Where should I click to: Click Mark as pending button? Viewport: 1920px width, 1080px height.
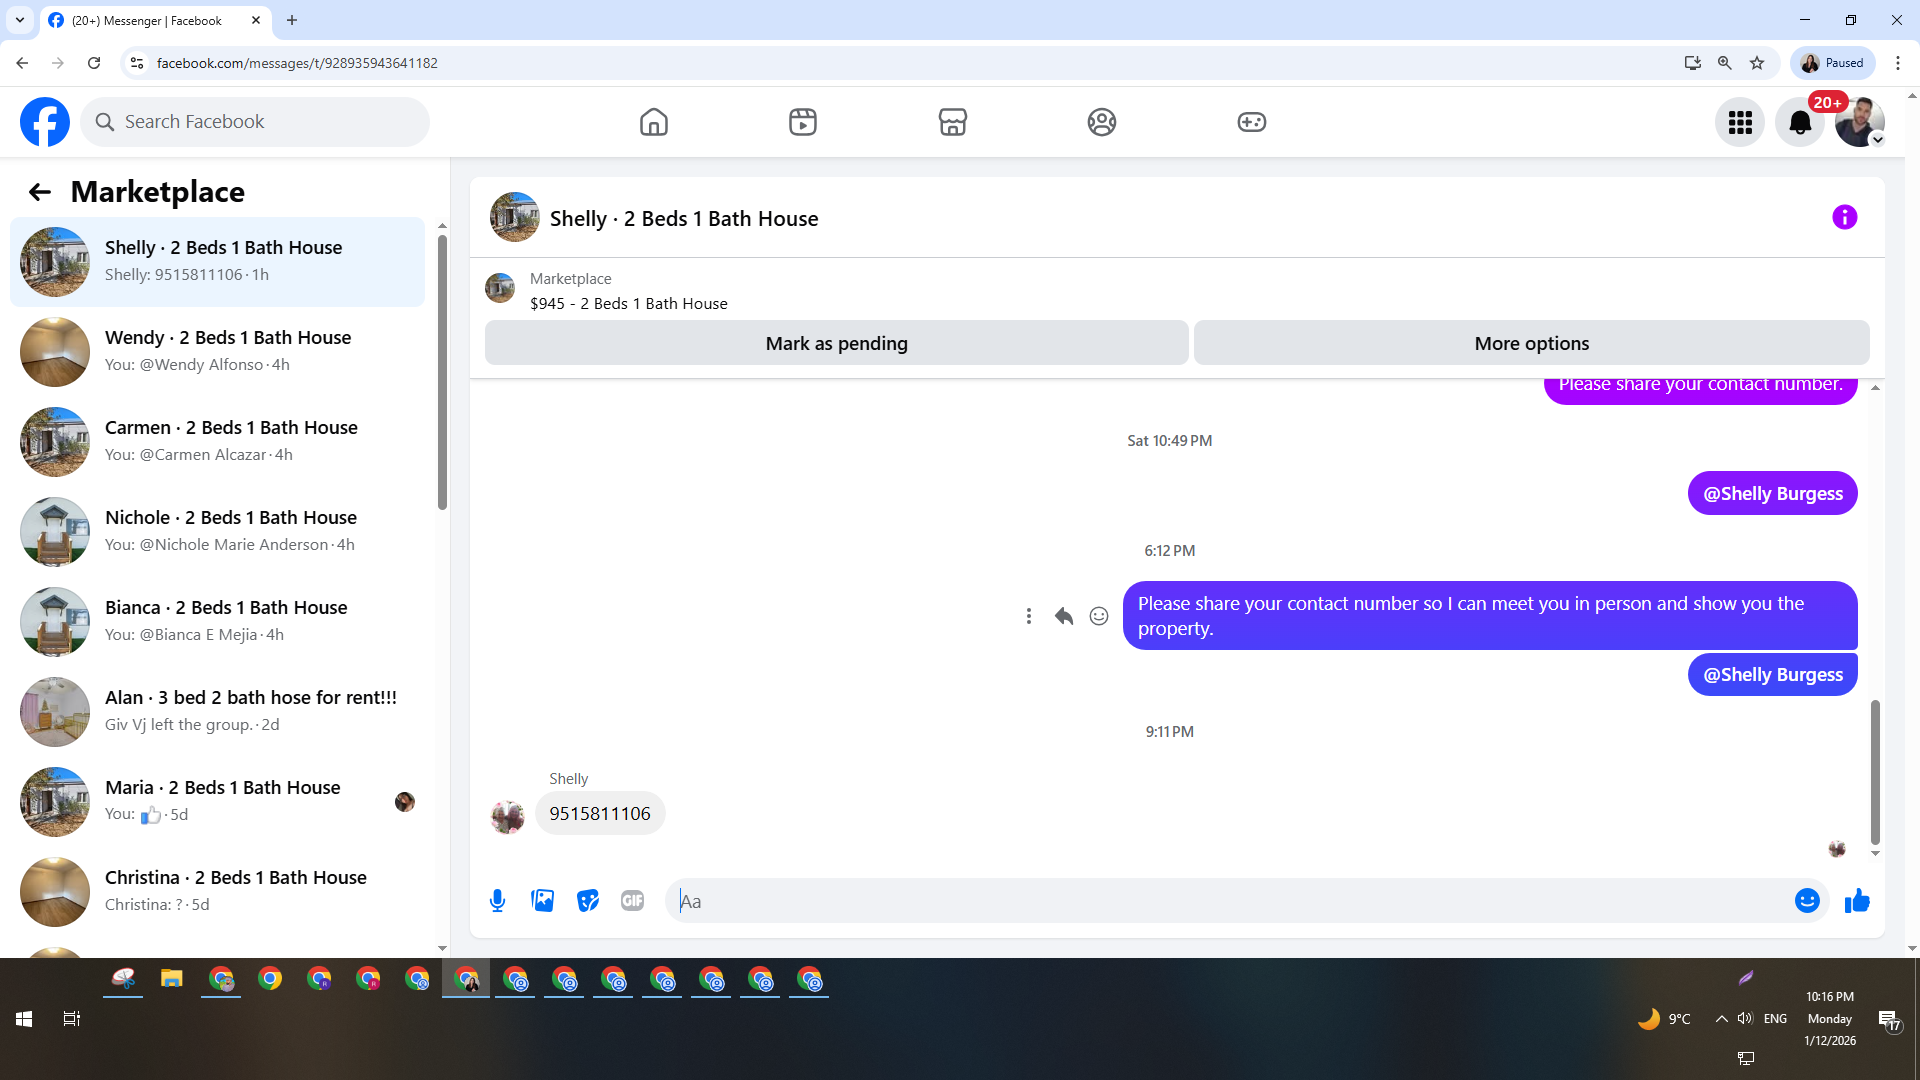(836, 343)
